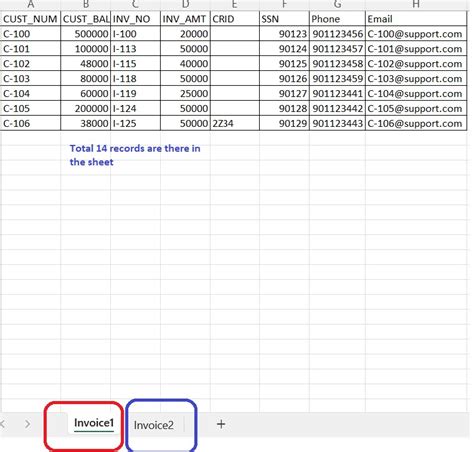Screen dimensions: 474x452
Task: Click the INV_AMT header cell
Action: (x=185, y=19)
